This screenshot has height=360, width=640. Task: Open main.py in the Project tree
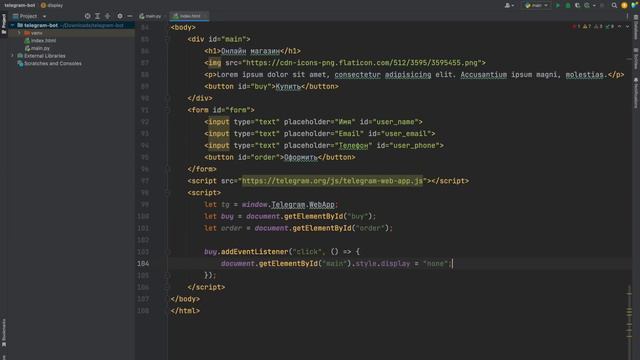pos(40,48)
